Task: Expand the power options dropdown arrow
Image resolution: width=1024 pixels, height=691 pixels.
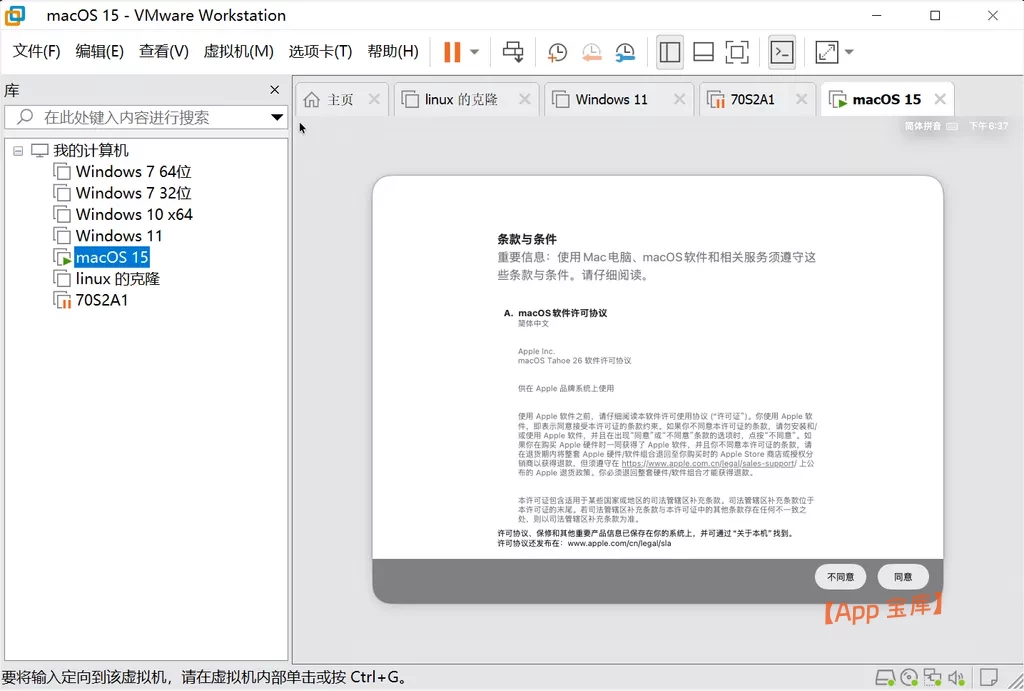Action: point(475,52)
